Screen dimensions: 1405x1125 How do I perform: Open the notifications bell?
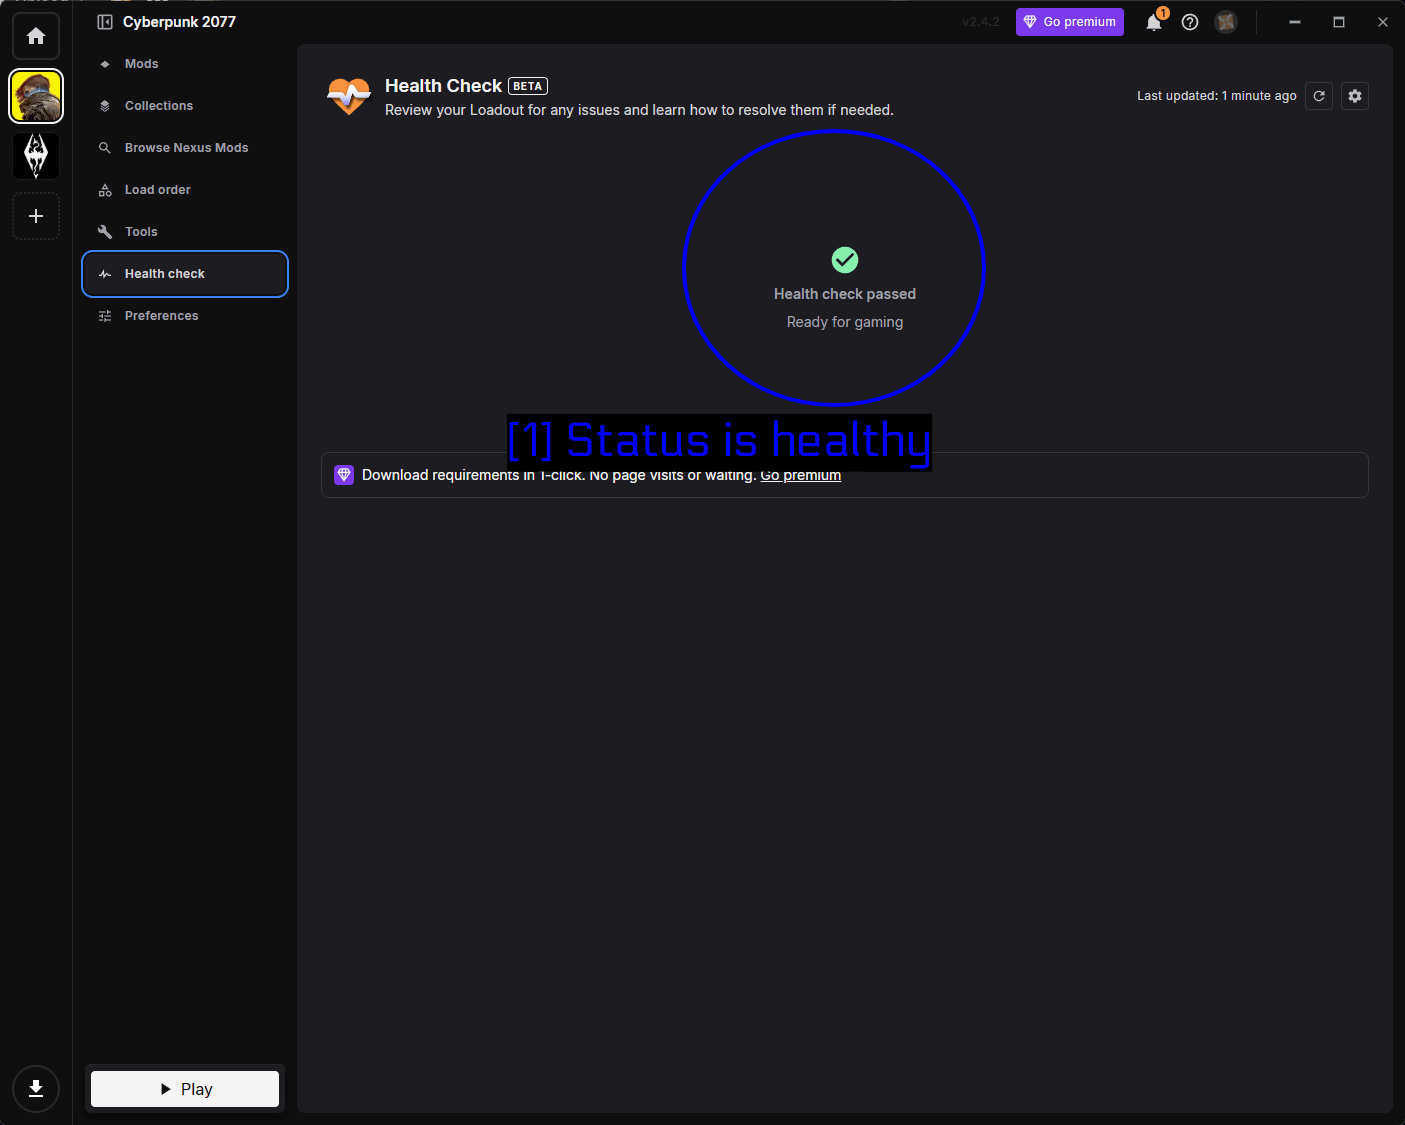[1154, 22]
